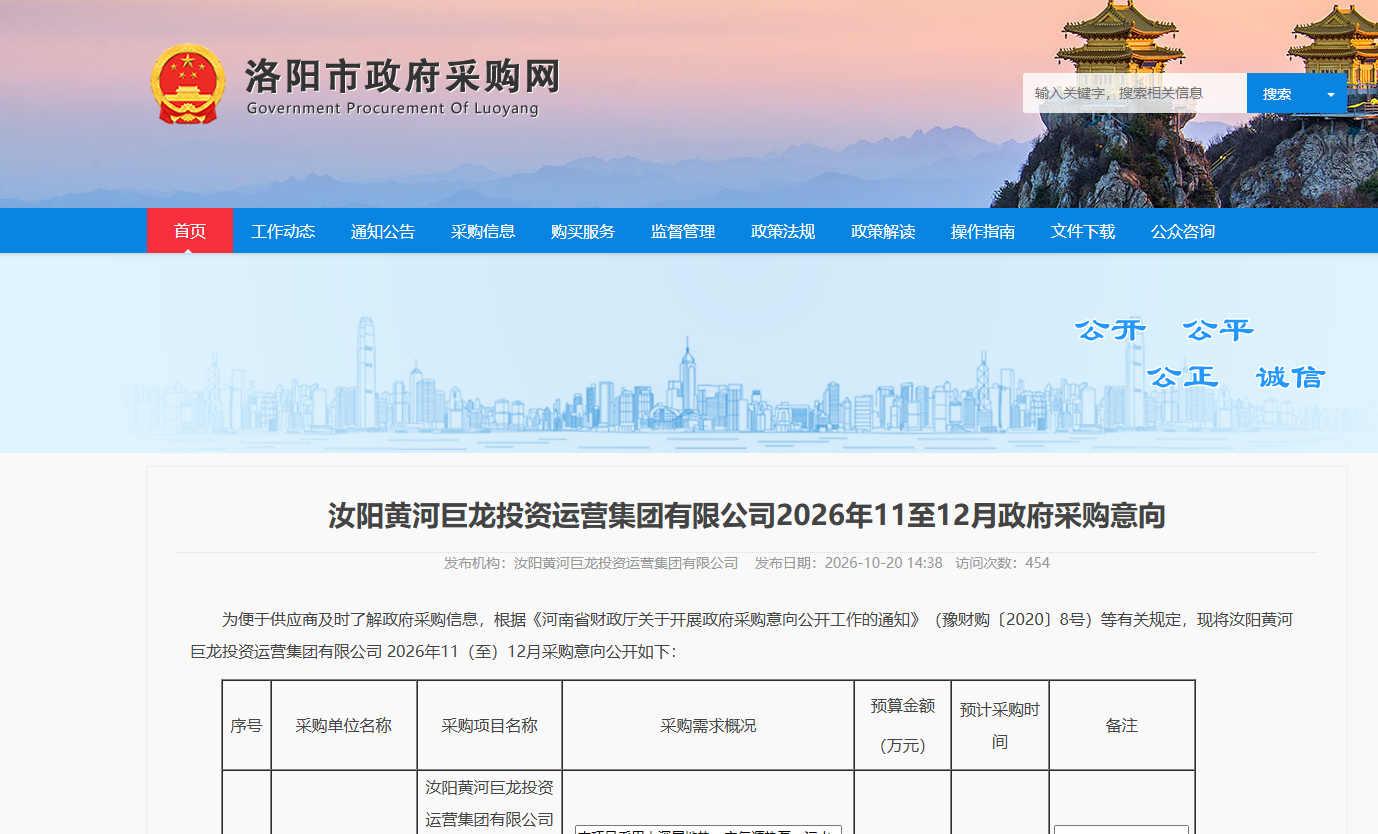Click the 访问次数：454 text
1378x834 pixels.
(1003, 563)
